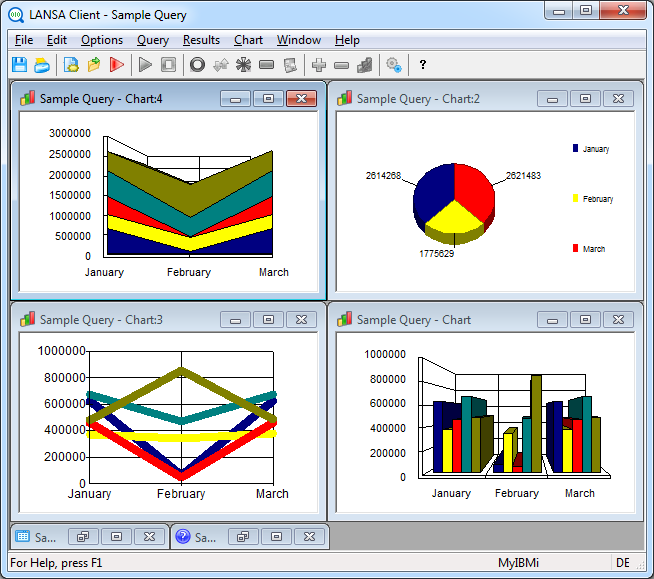
Task: Open the Options menu
Action: coord(102,40)
